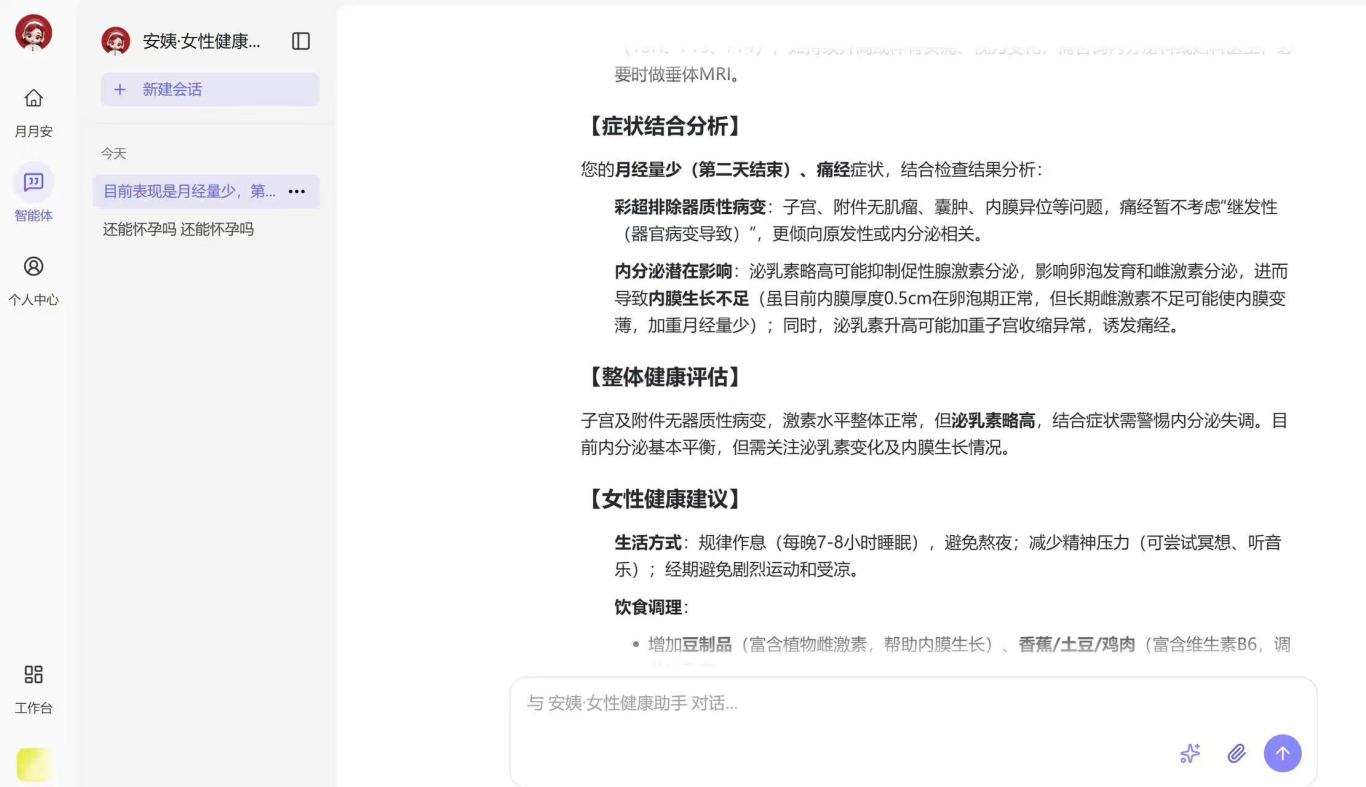Click the plus icon in 新建会话
Image resolution: width=1366 pixels, height=787 pixels.
click(120, 89)
